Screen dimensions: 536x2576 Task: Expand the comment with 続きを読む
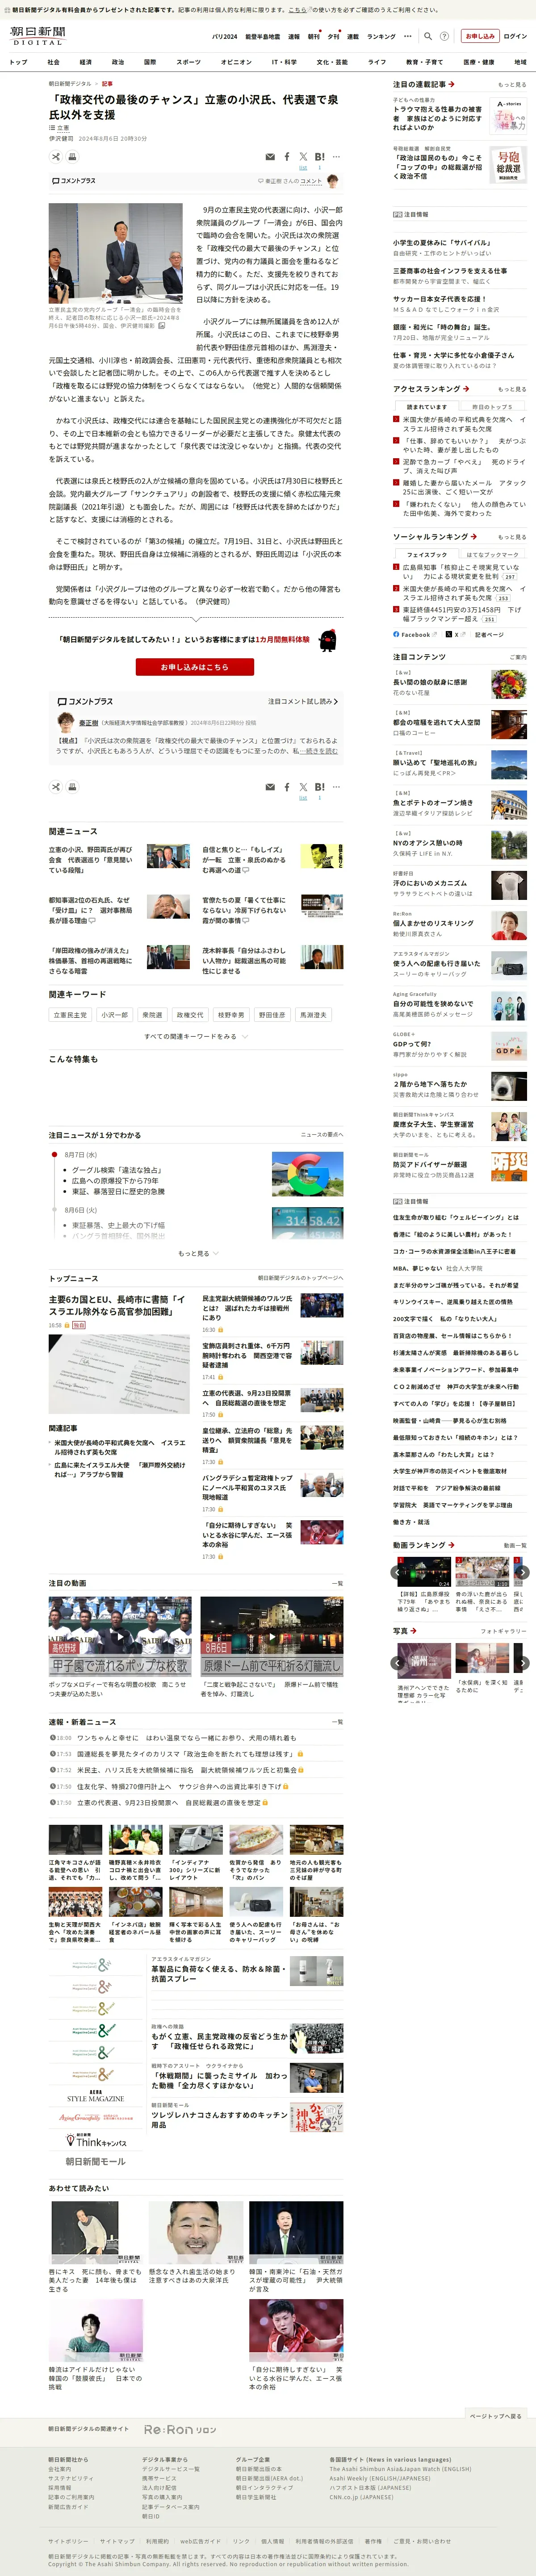pos(320,751)
